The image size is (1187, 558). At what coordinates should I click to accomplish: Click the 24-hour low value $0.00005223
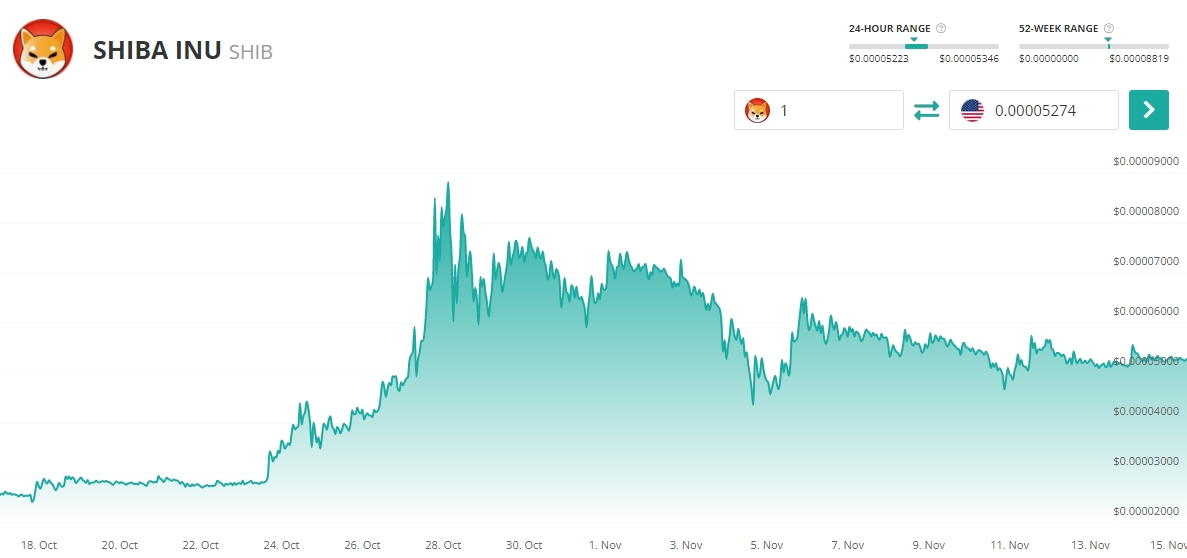(x=880, y=59)
